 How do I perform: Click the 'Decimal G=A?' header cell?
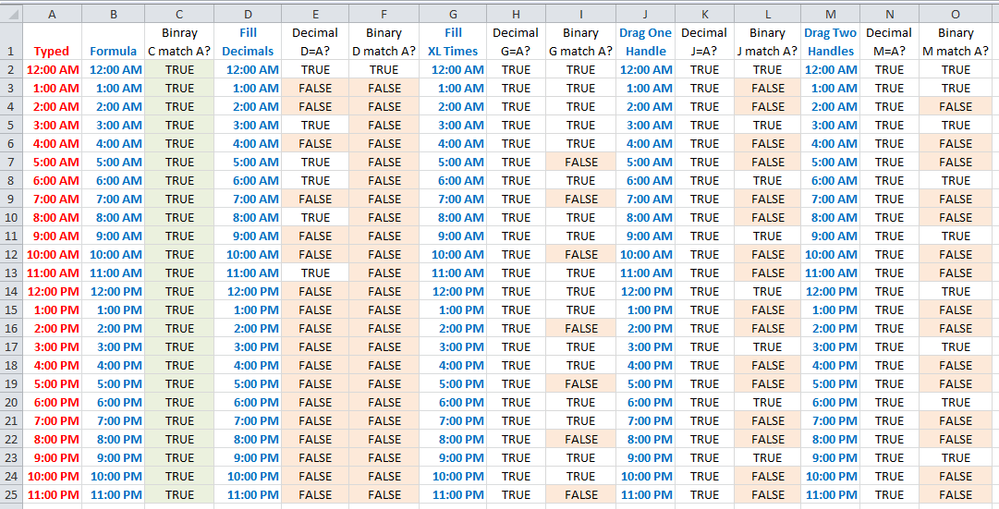[516, 42]
